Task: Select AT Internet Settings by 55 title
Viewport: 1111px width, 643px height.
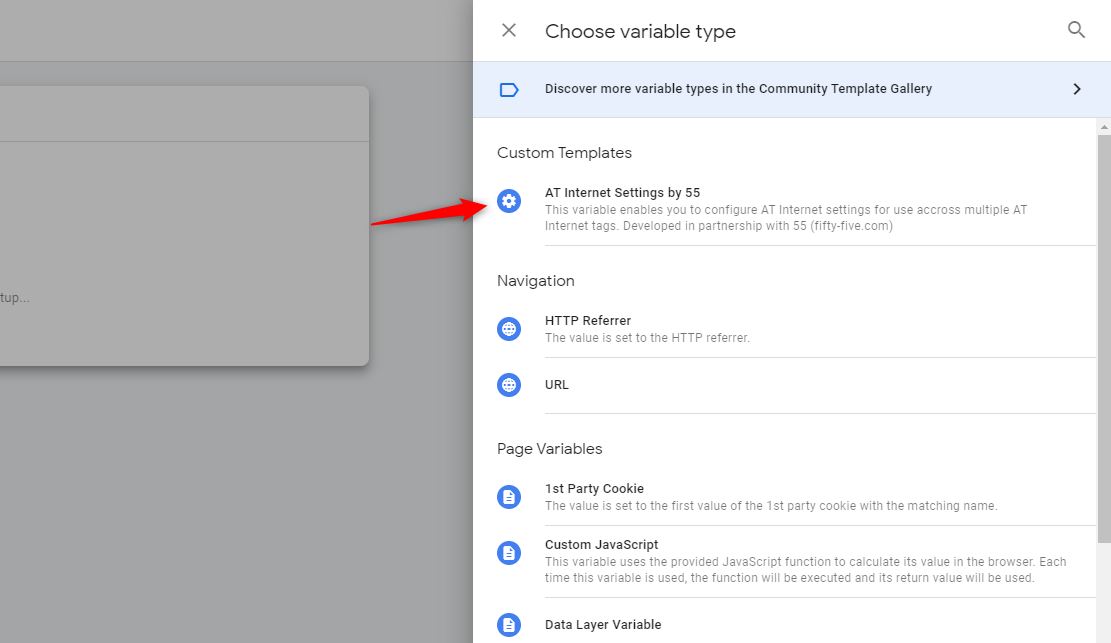Action: coord(622,192)
